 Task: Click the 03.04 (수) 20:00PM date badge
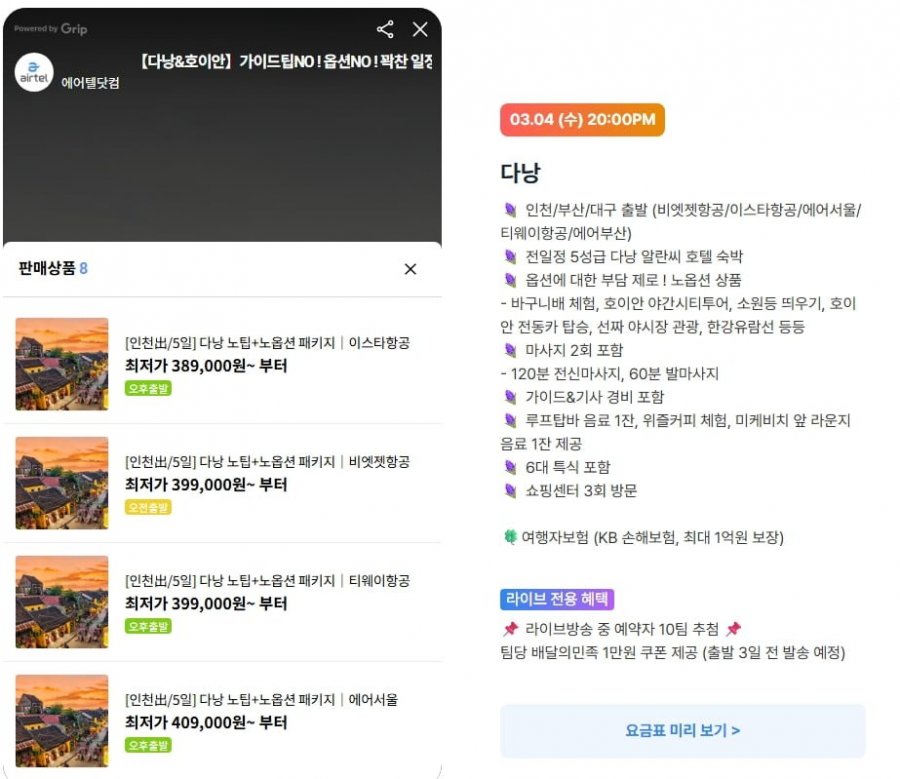coord(582,120)
